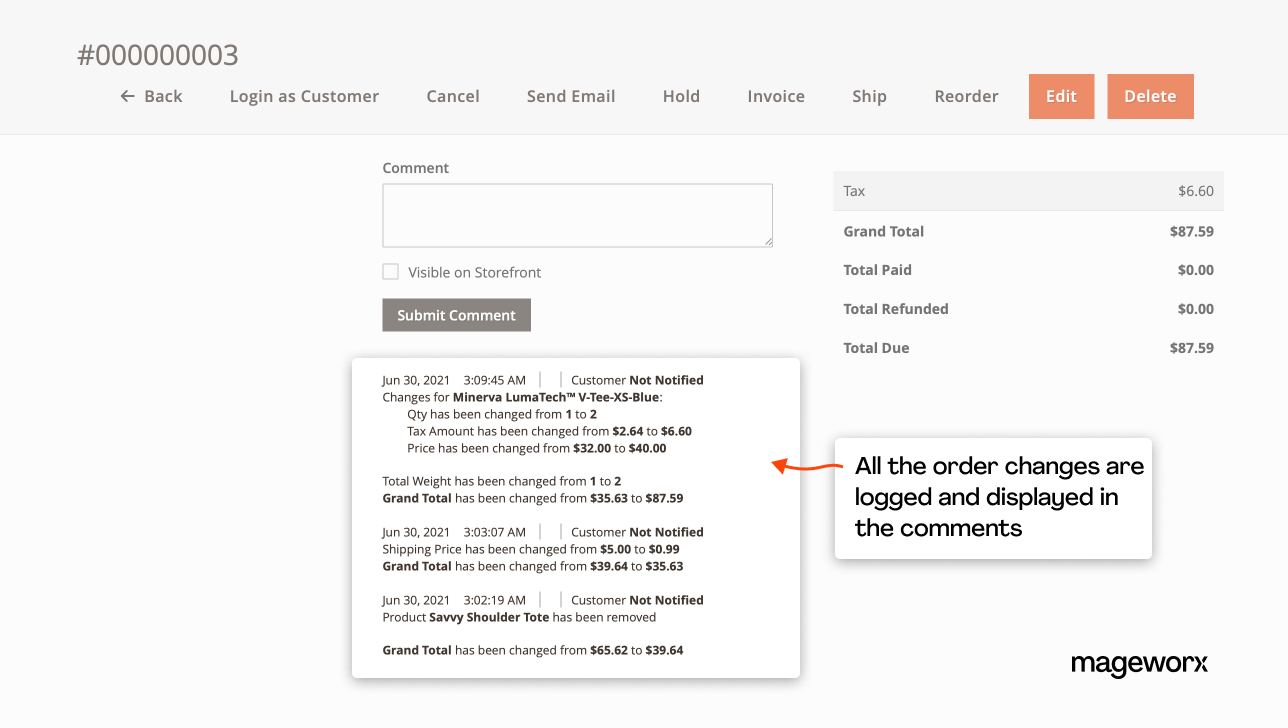Put order #000000003 on Hold
Image resolution: width=1288 pixels, height=728 pixels.
(681, 96)
